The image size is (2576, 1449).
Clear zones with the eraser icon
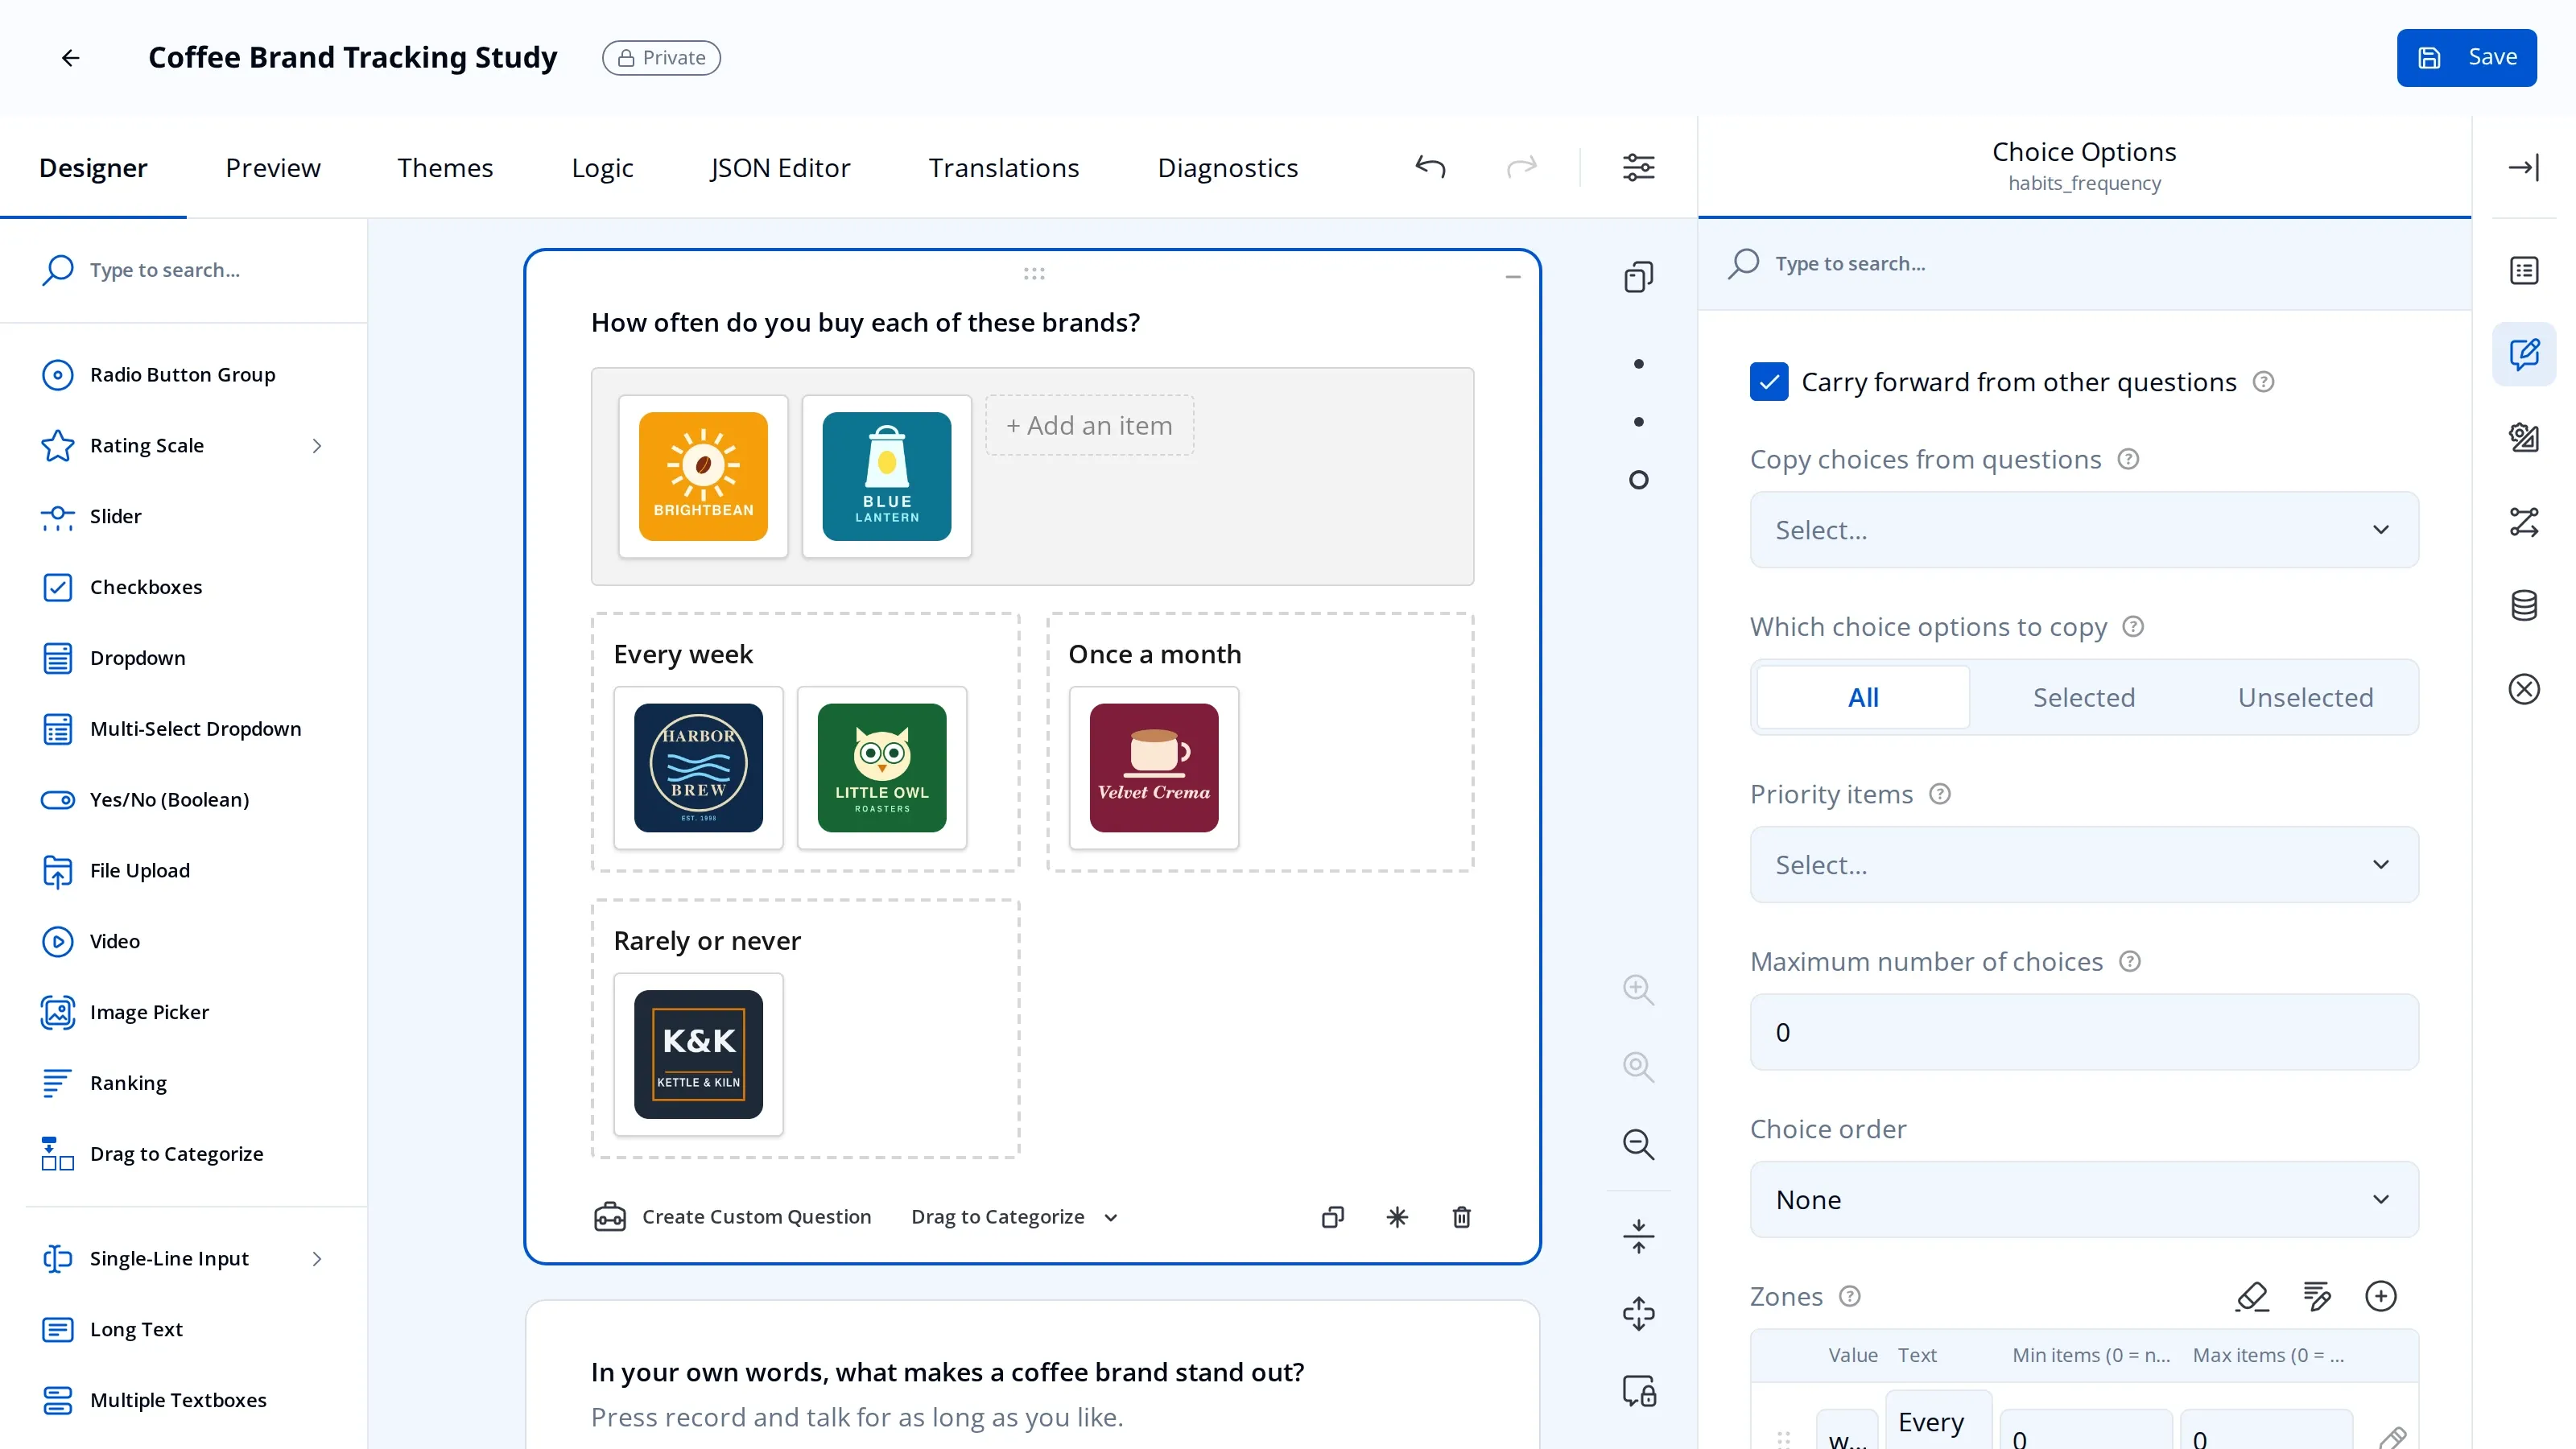[2252, 1297]
